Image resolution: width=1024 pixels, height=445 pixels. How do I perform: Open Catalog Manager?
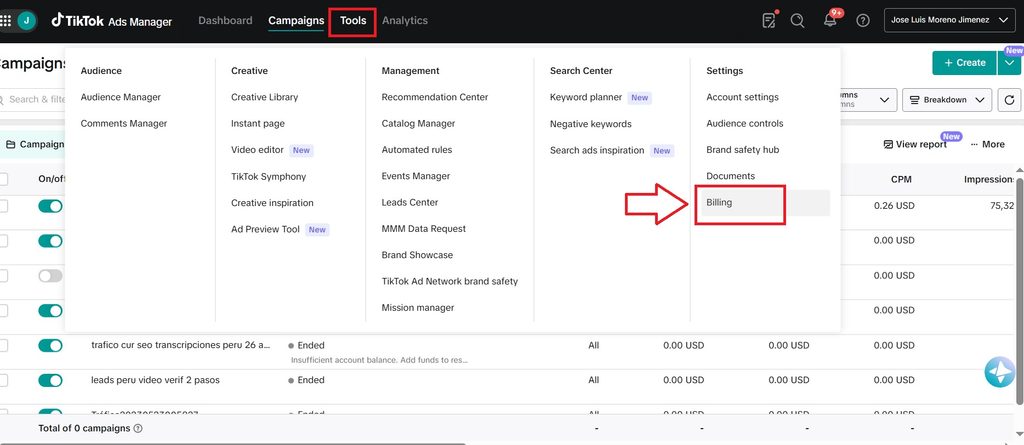(419, 124)
